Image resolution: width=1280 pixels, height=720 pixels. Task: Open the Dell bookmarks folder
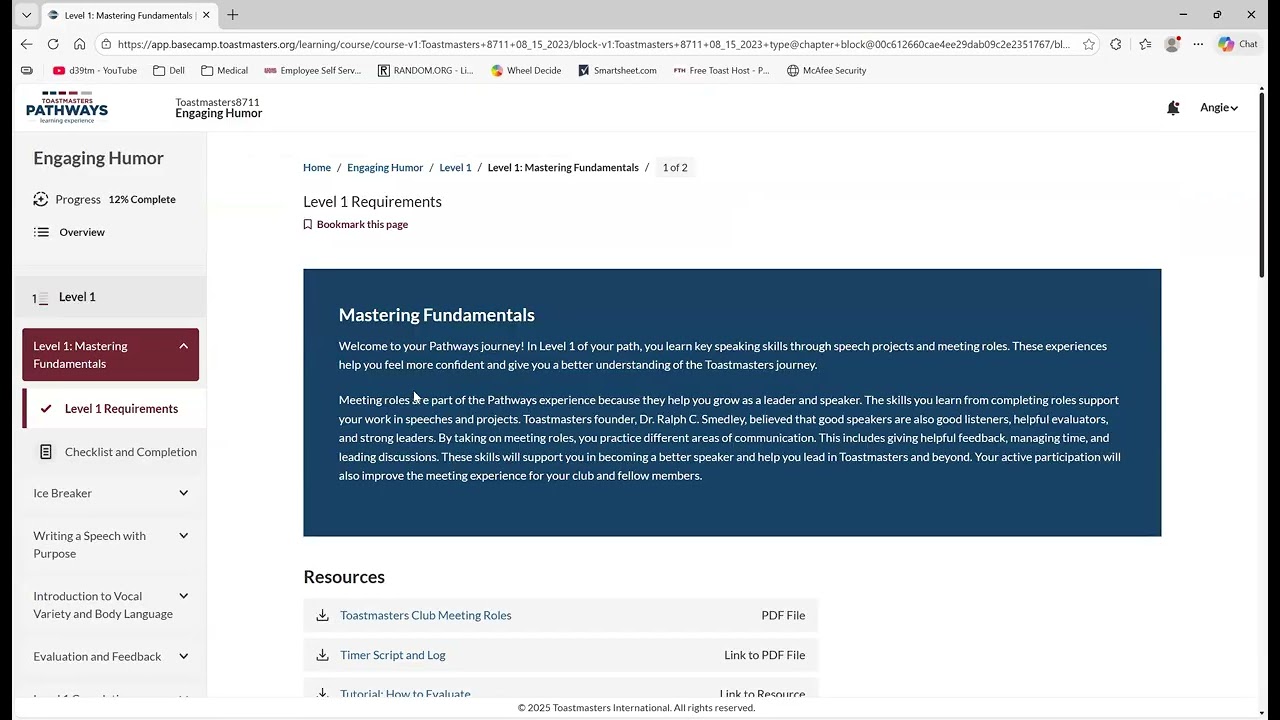[169, 71]
